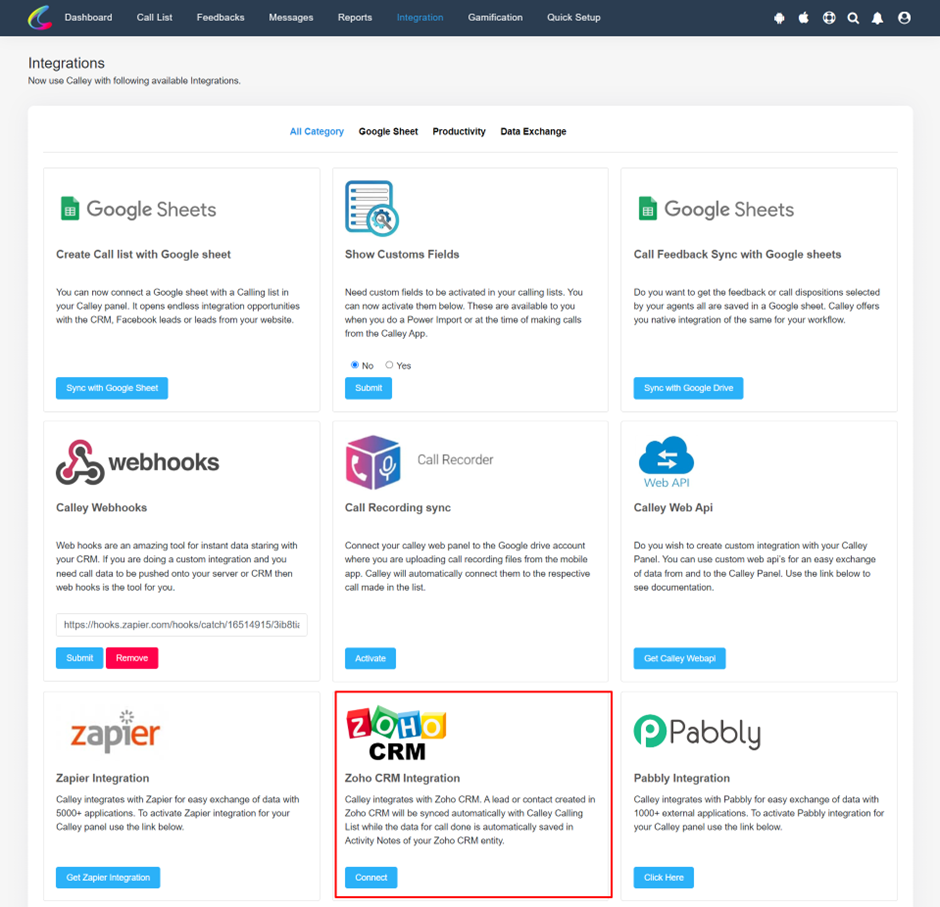Switch to the Productivity tab
Screen dimensions: 940x907
pos(459,131)
